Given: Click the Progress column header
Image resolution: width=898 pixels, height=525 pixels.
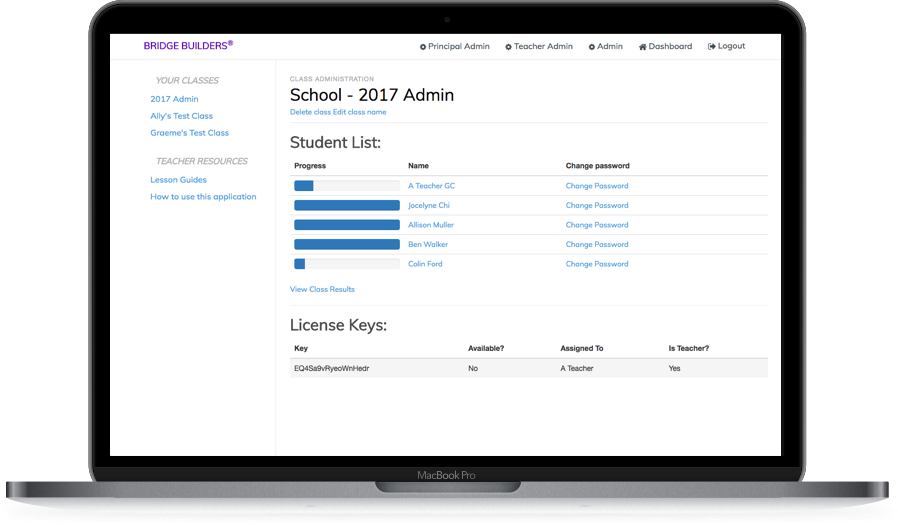Looking at the screenshot, I should pyautogui.click(x=310, y=166).
